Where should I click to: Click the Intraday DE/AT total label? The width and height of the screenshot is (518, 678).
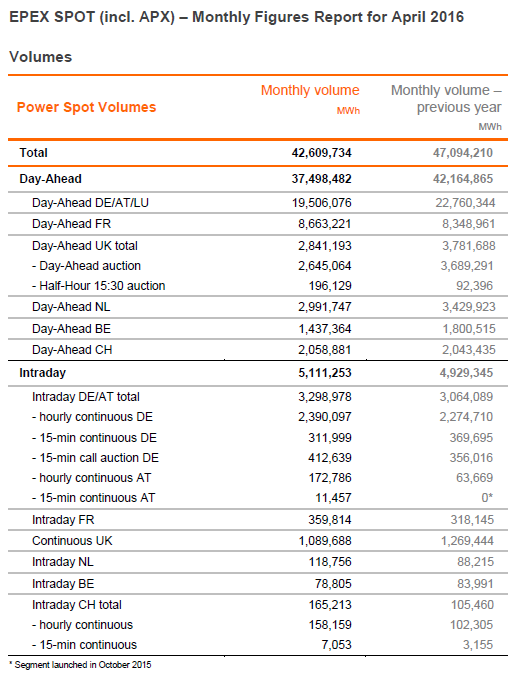(x=86, y=397)
